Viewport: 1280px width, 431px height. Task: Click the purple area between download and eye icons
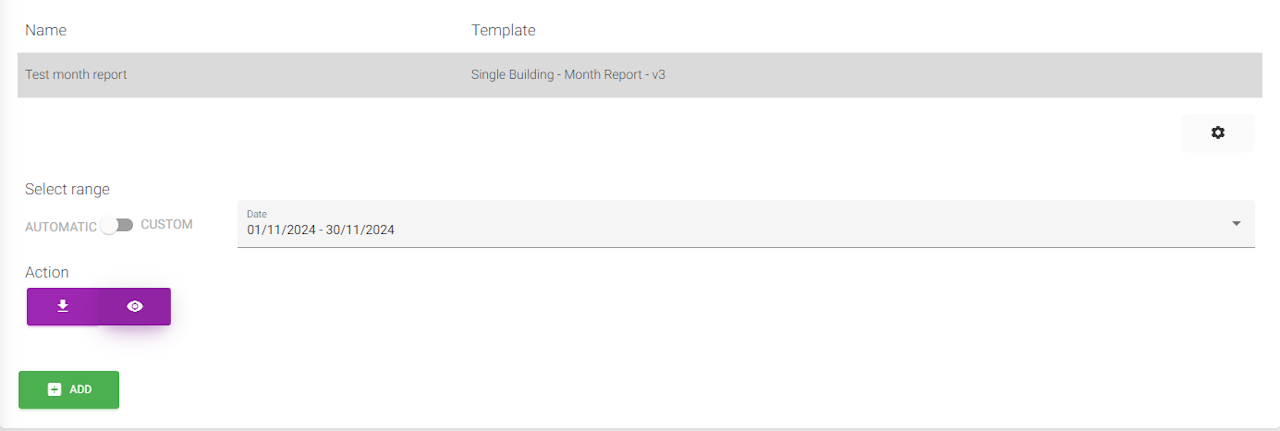98,306
